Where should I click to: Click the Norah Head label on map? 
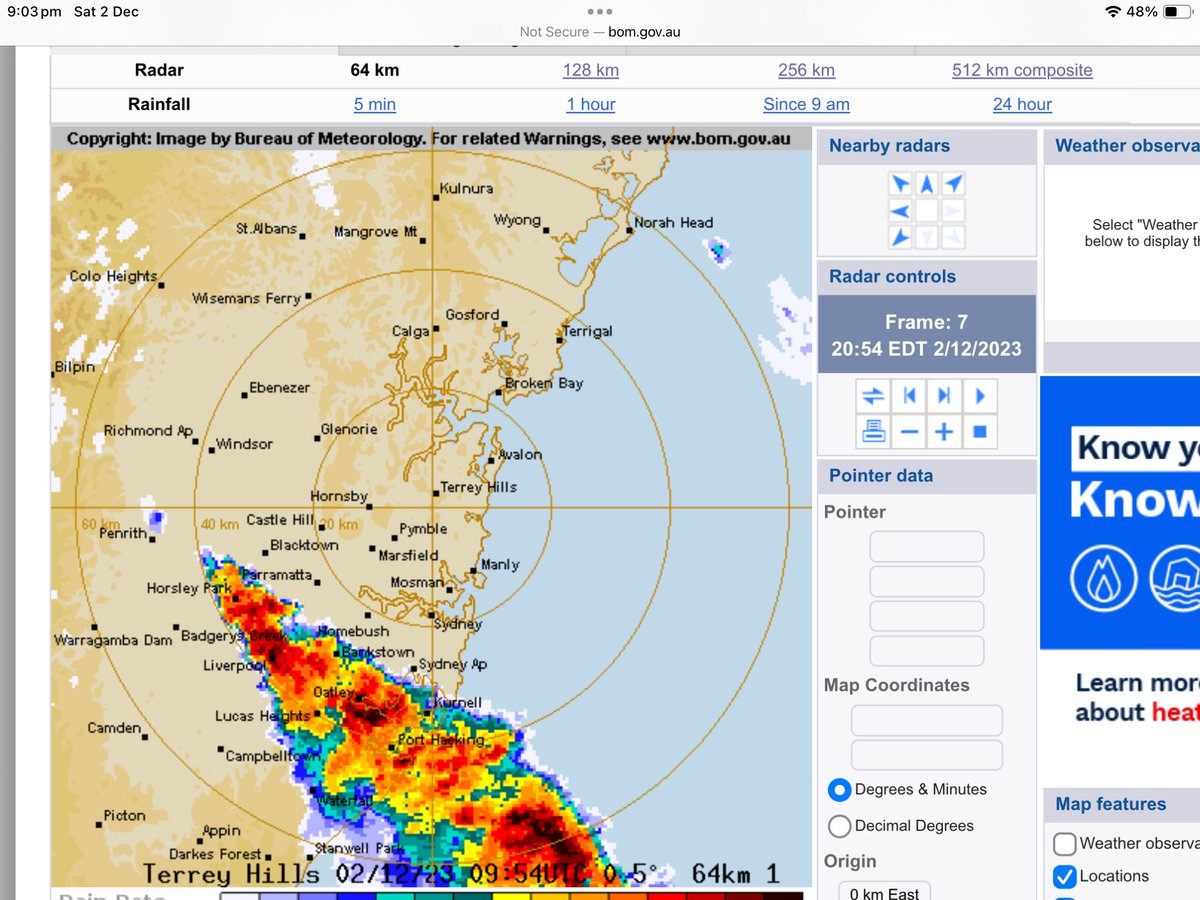[x=674, y=222]
